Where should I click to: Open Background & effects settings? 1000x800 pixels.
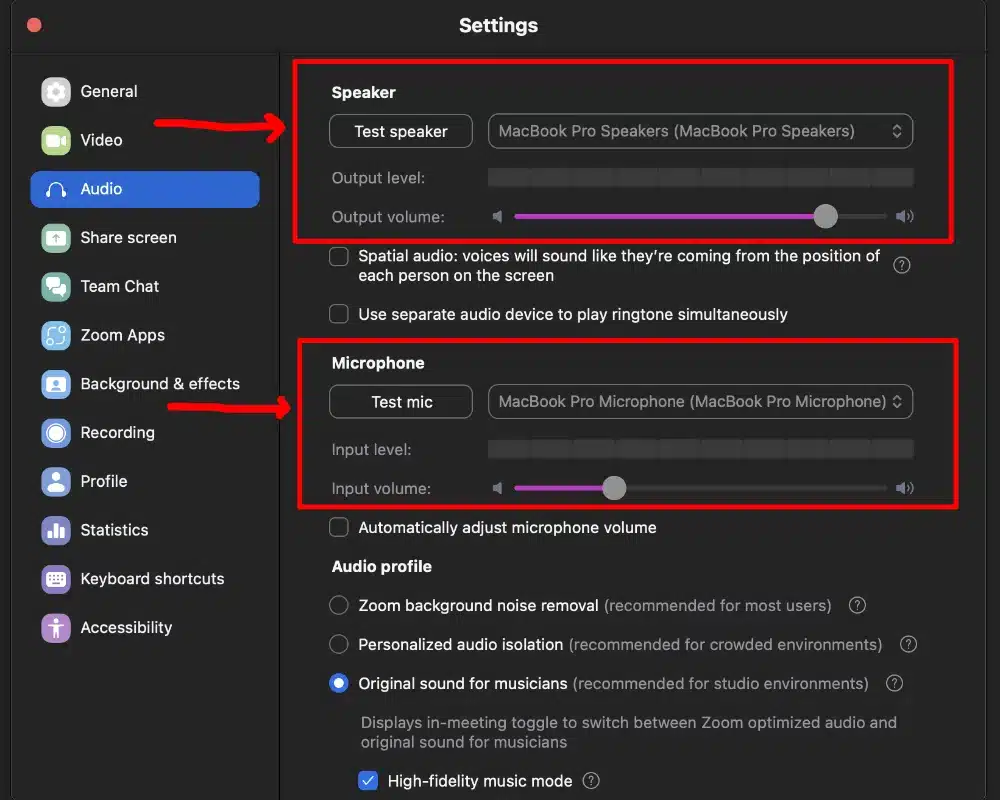145,384
